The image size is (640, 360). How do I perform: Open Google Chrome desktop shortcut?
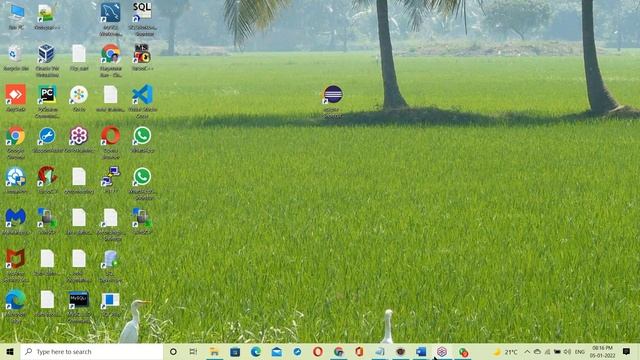pyautogui.click(x=16, y=142)
